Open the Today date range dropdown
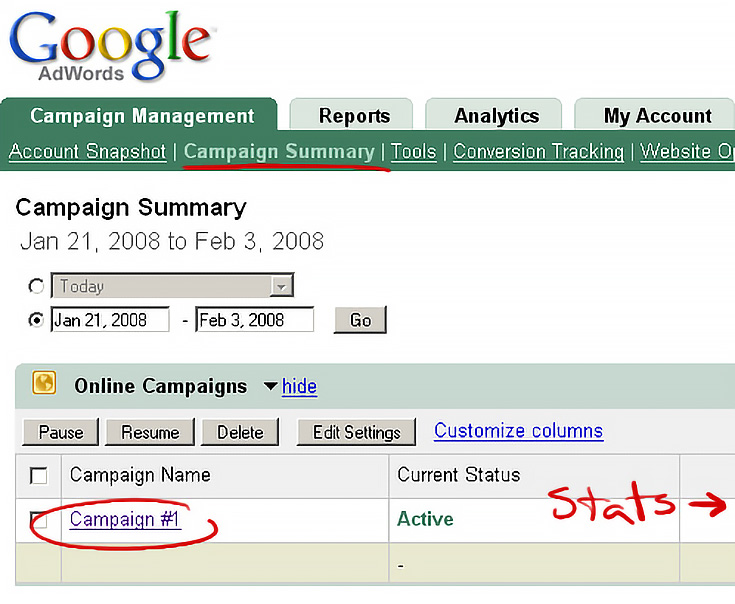Image resolution: width=735 pixels, height=604 pixels. click(x=172, y=285)
